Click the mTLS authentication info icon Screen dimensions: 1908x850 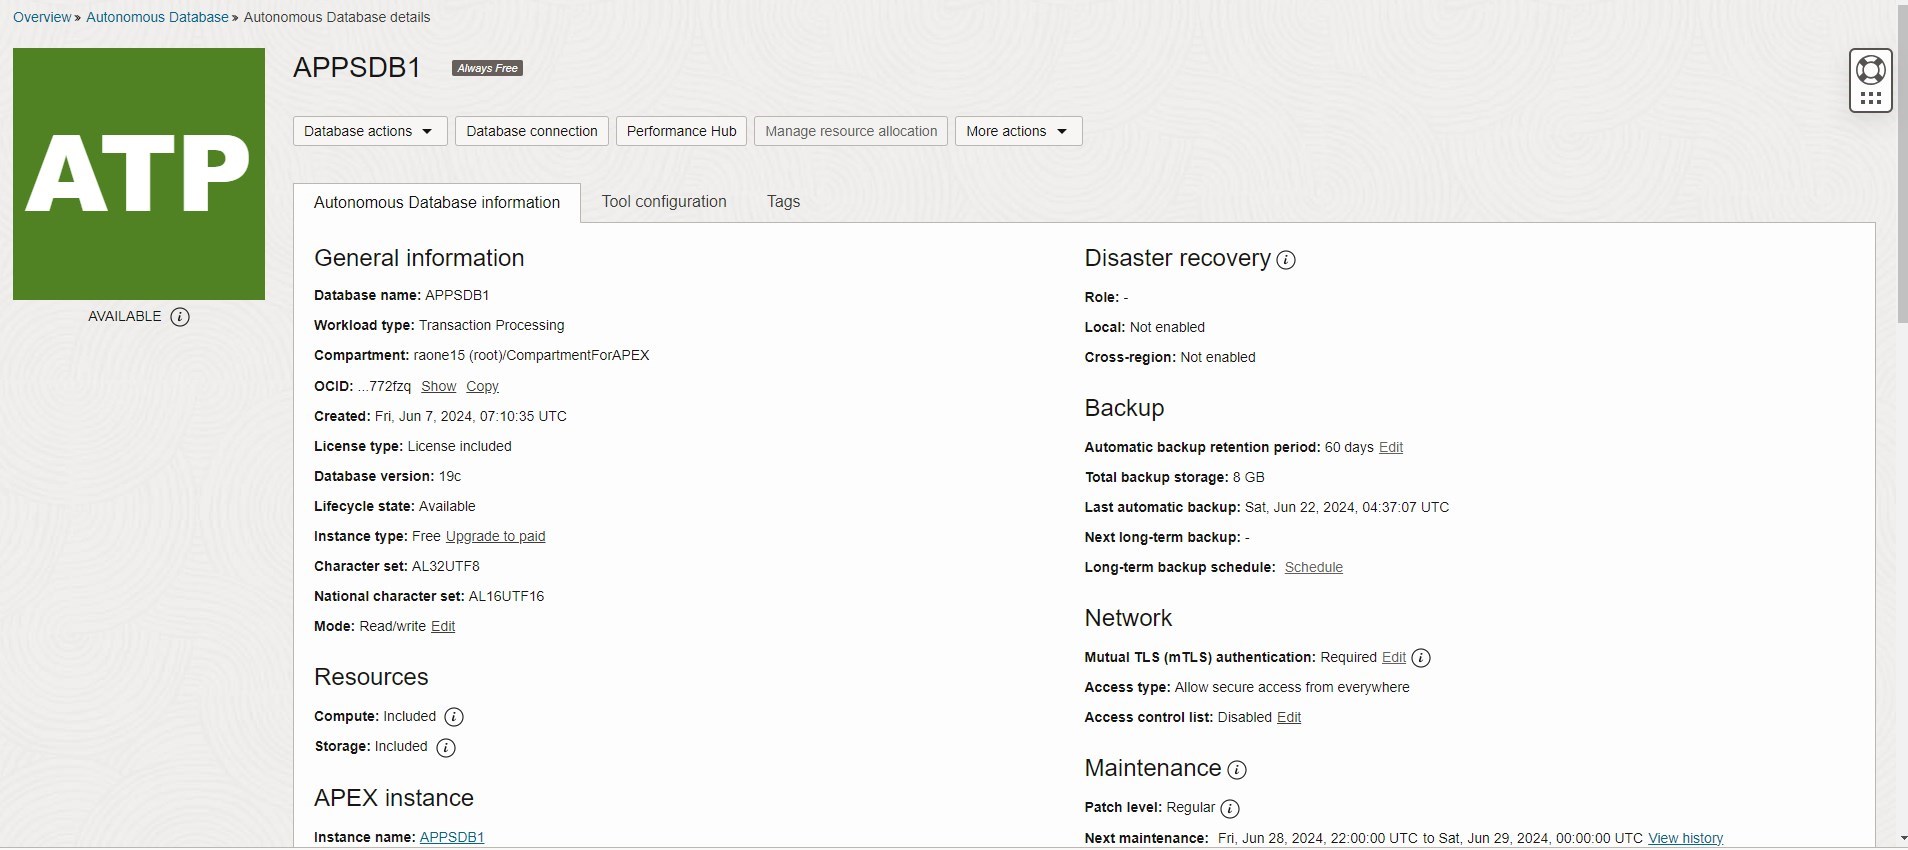[1421, 658]
